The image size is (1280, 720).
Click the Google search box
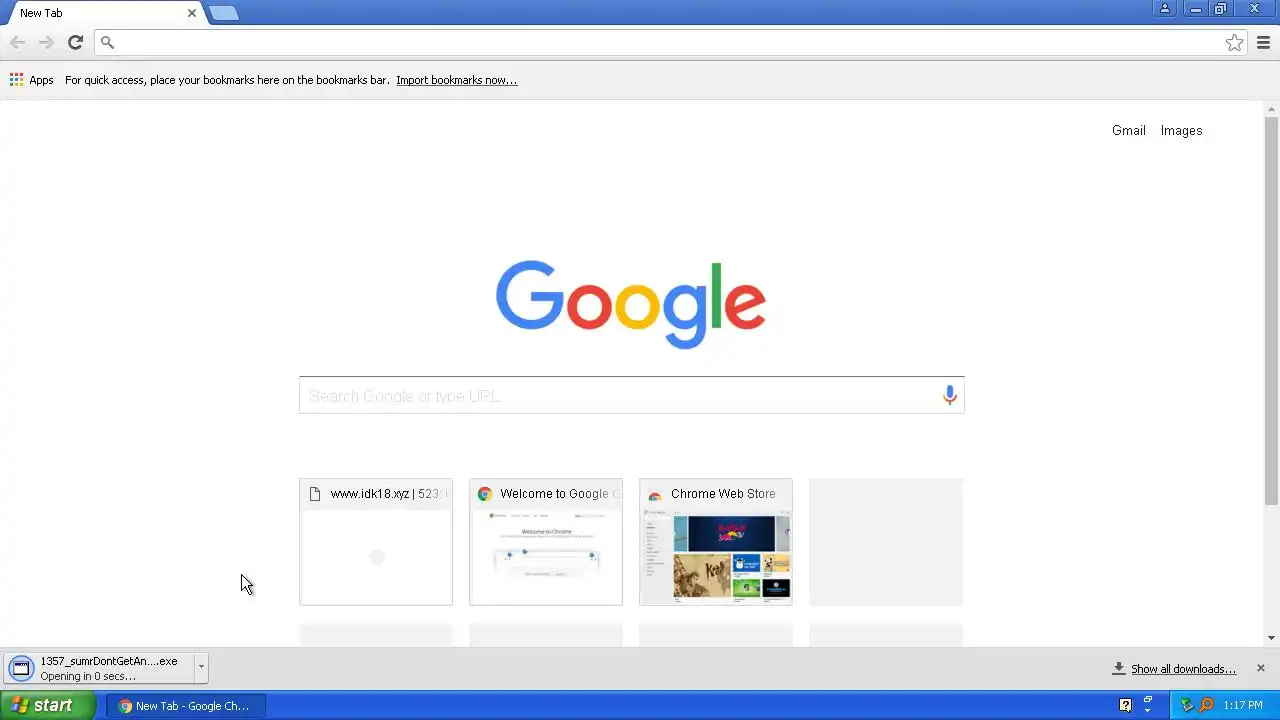coord(631,395)
